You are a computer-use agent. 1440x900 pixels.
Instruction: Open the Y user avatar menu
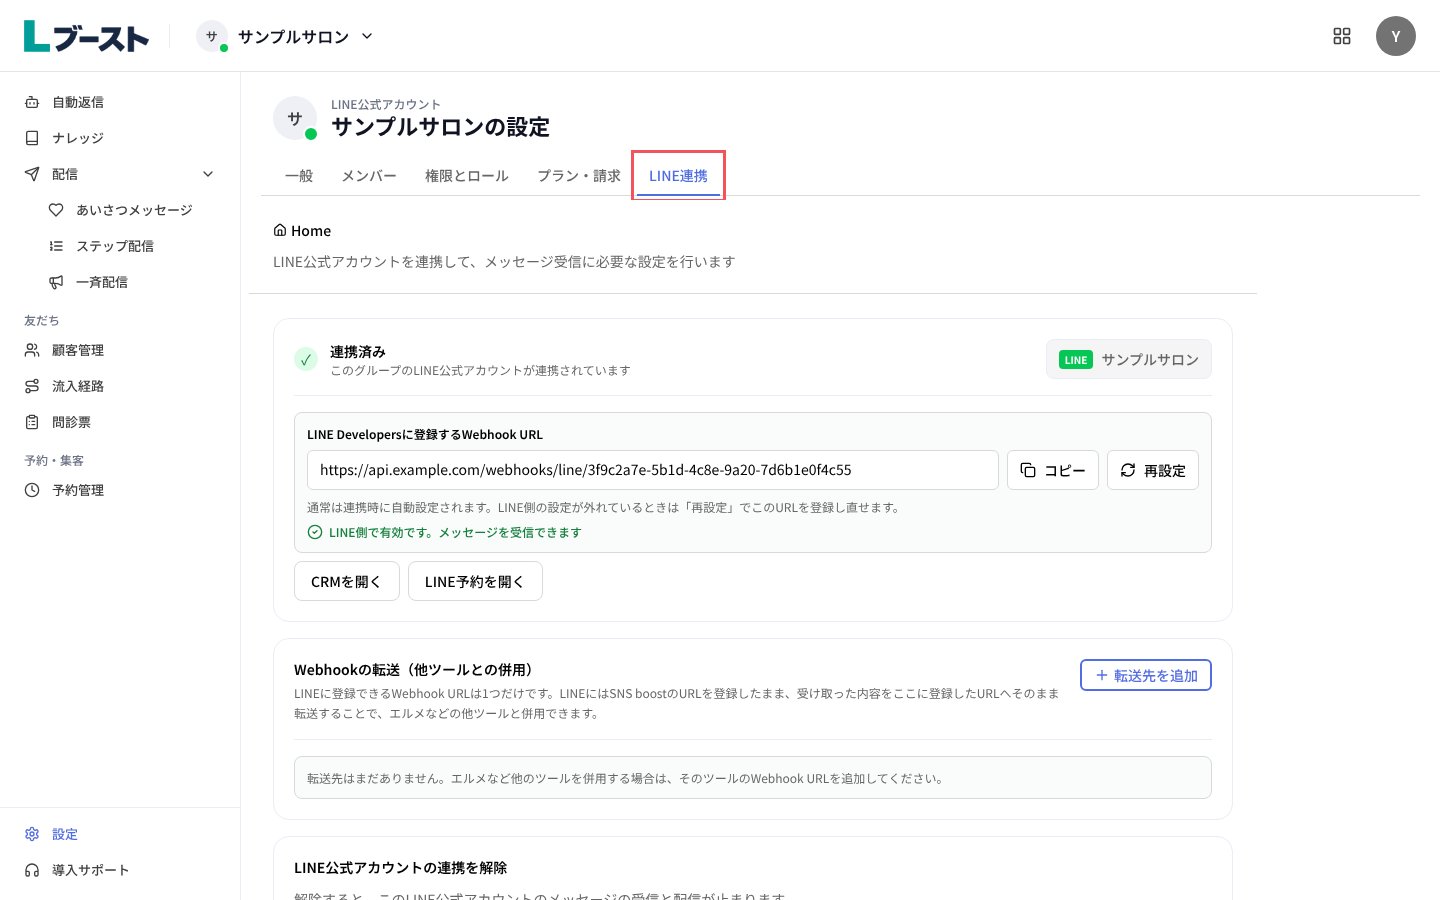1396,36
